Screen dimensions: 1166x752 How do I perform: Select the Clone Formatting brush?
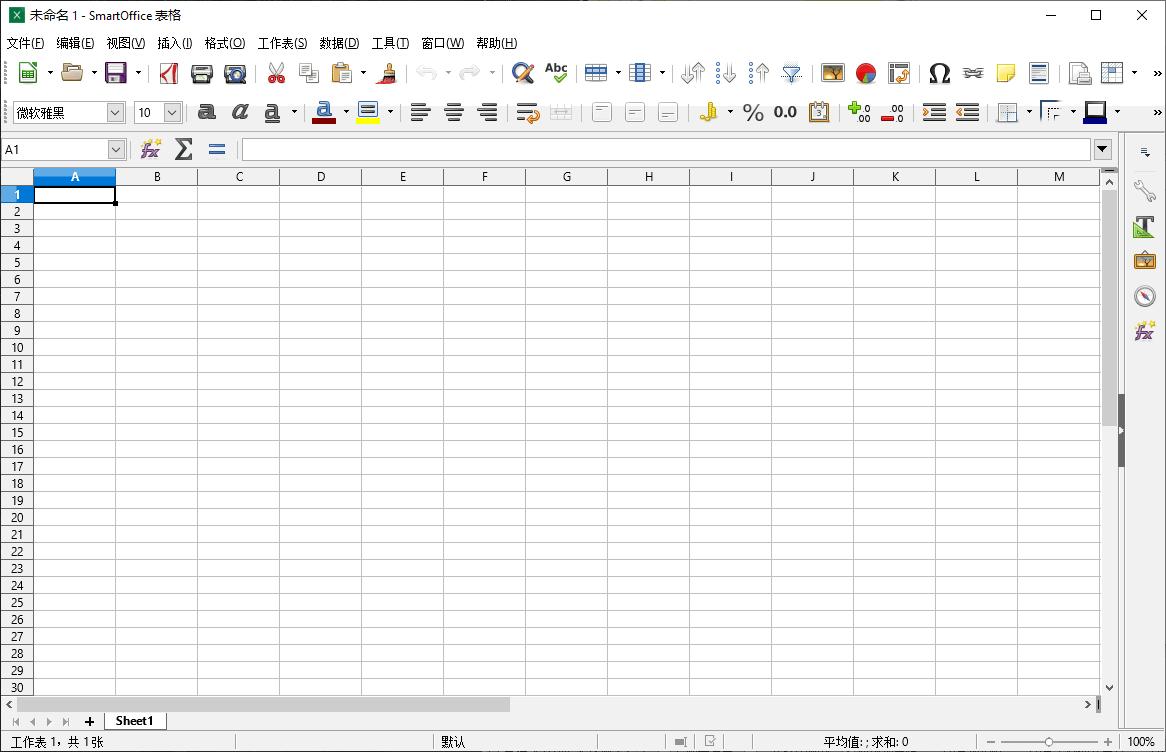coord(387,73)
